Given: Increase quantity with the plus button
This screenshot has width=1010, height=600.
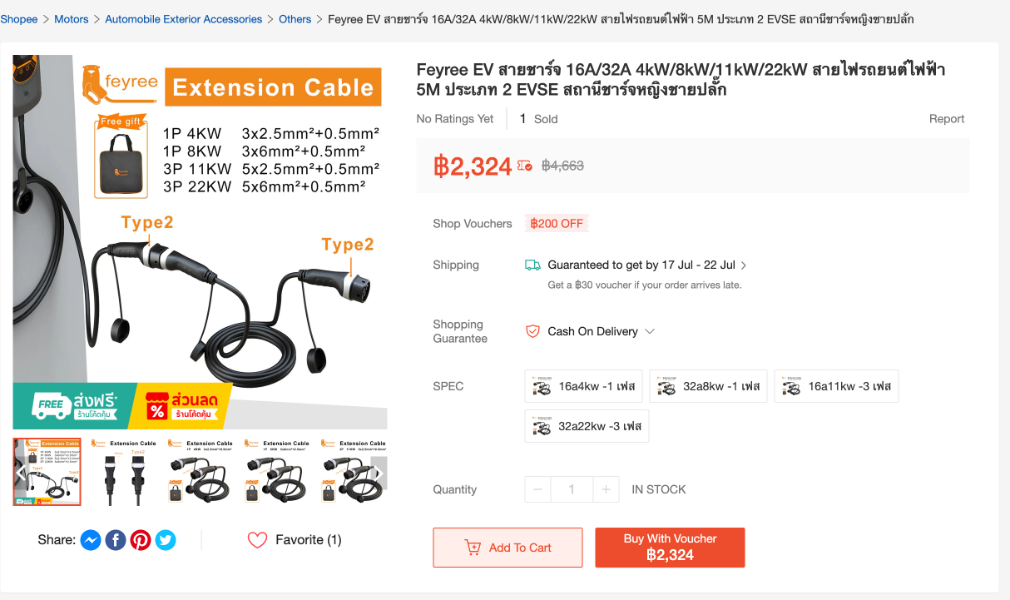Looking at the screenshot, I should 605,490.
